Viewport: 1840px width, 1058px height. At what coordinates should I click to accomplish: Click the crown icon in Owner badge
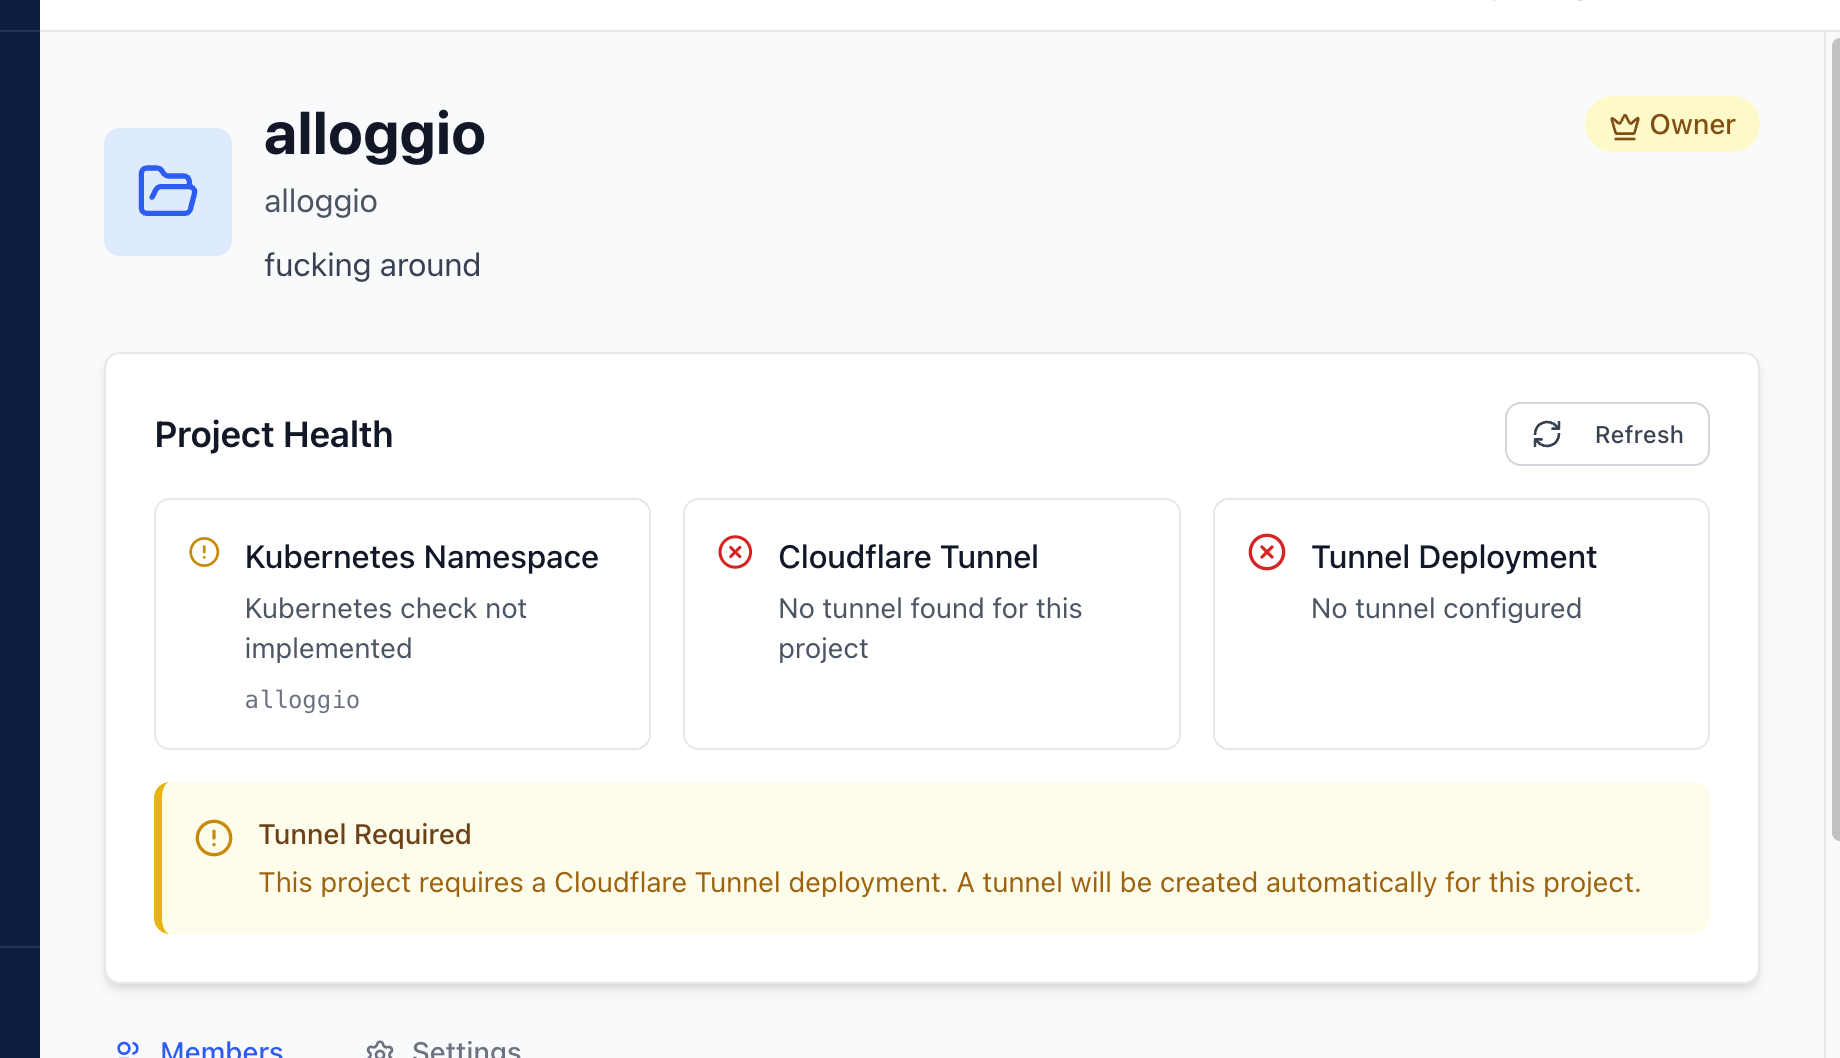tap(1625, 126)
